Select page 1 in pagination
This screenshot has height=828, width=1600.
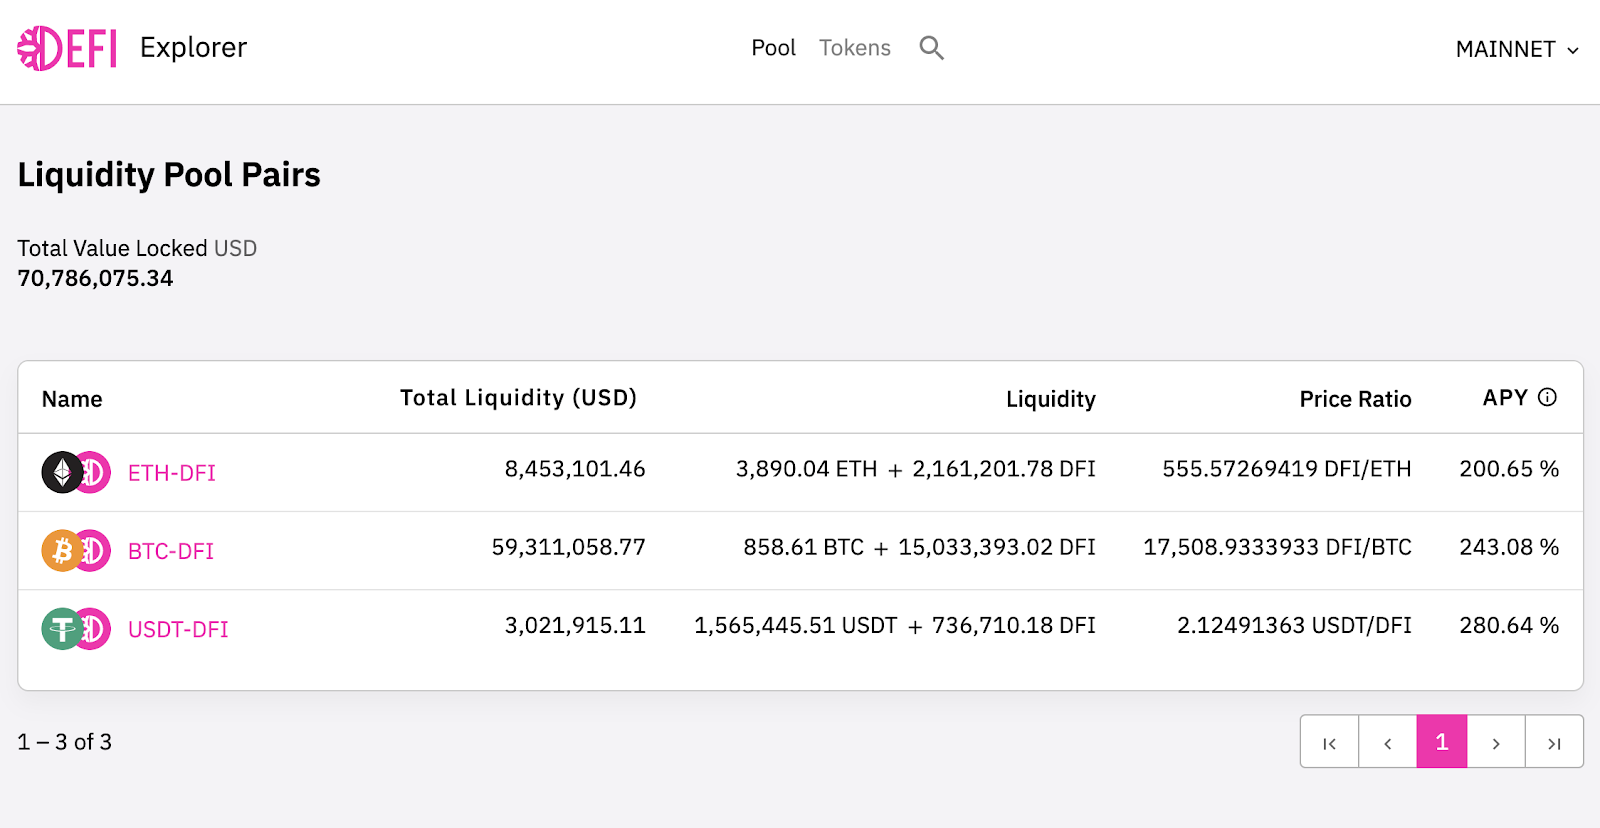1442,742
